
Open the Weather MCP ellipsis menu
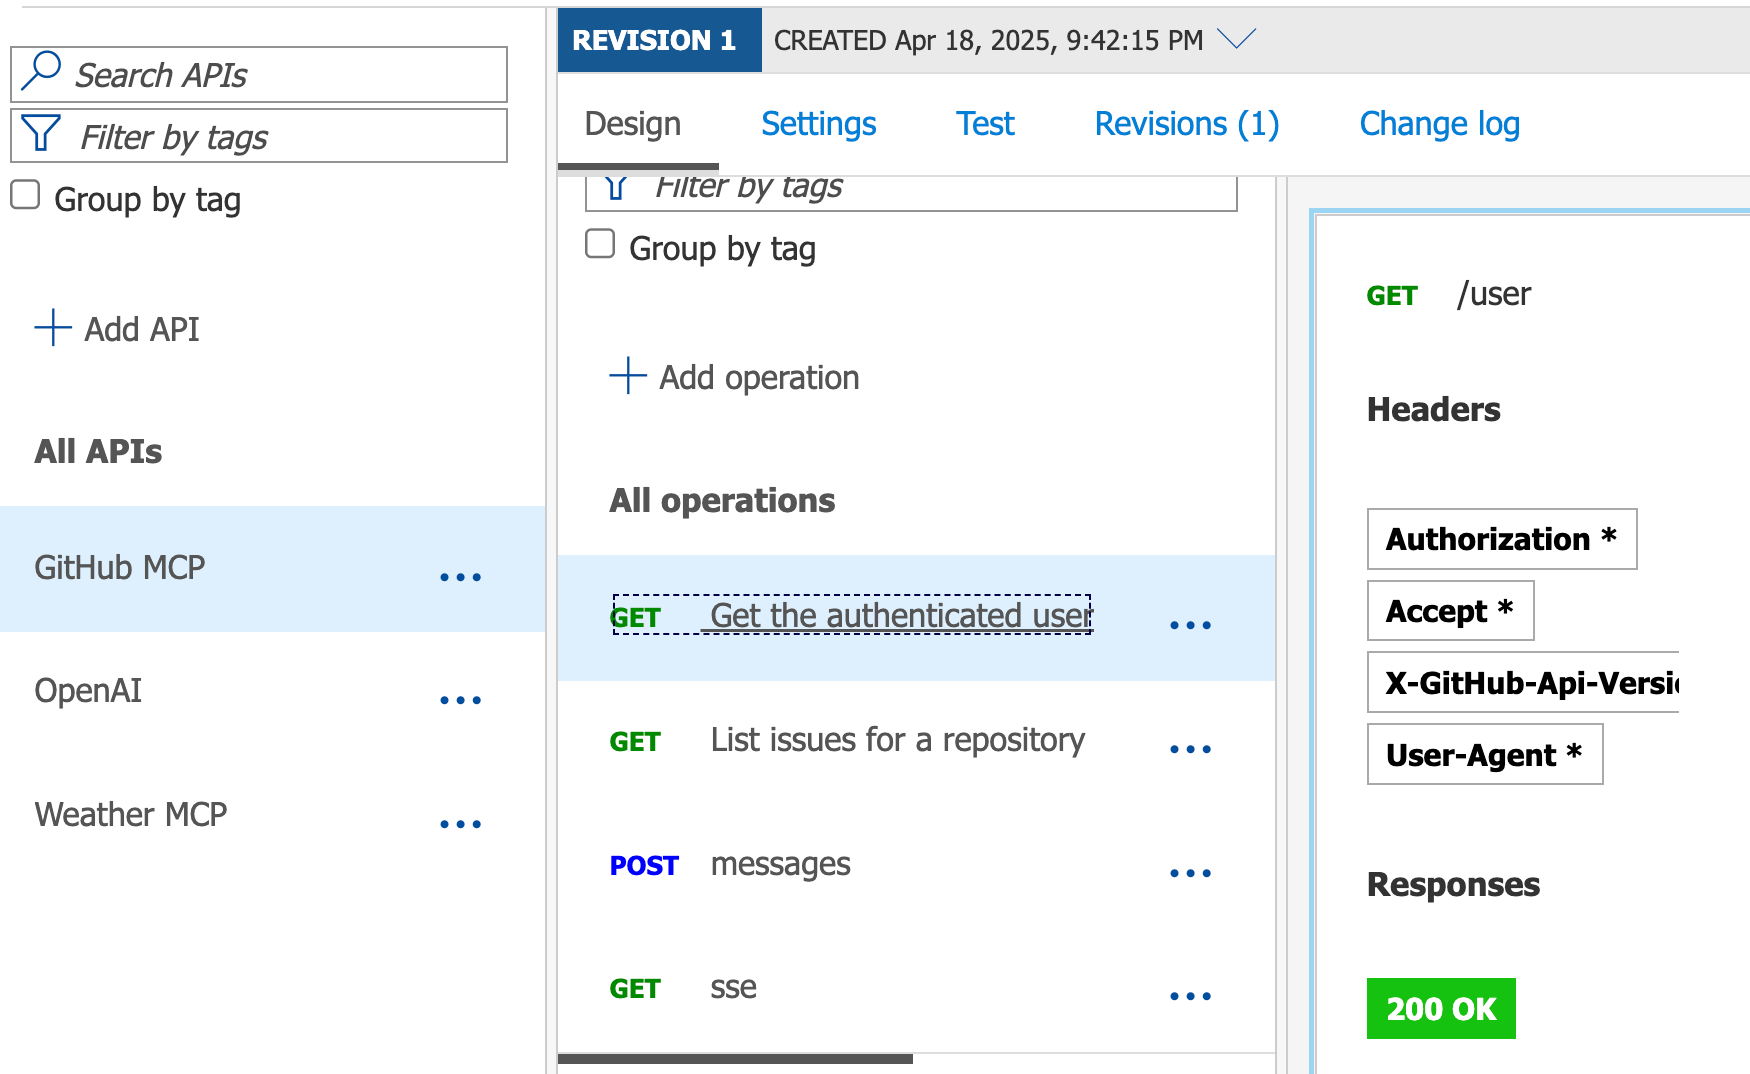point(460,824)
